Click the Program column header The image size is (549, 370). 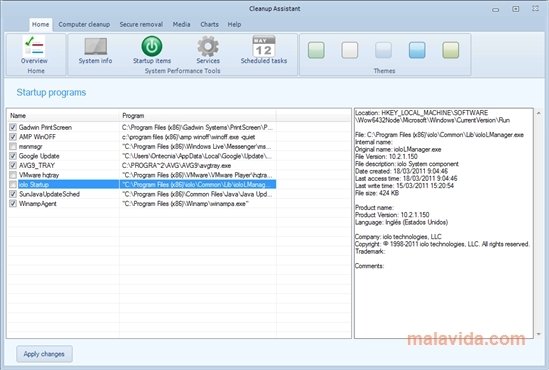coord(197,116)
